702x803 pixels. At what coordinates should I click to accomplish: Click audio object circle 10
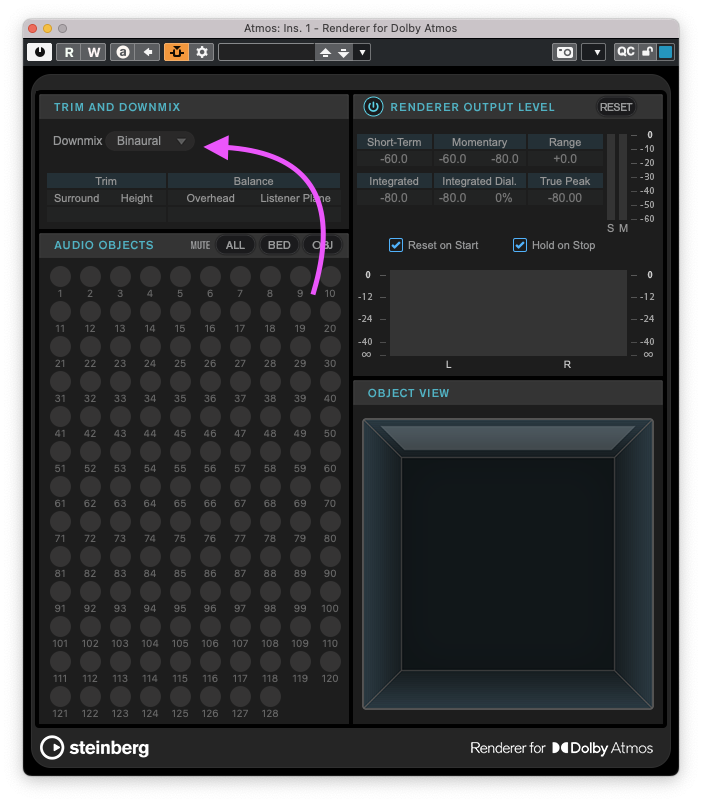pyautogui.click(x=330, y=277)
